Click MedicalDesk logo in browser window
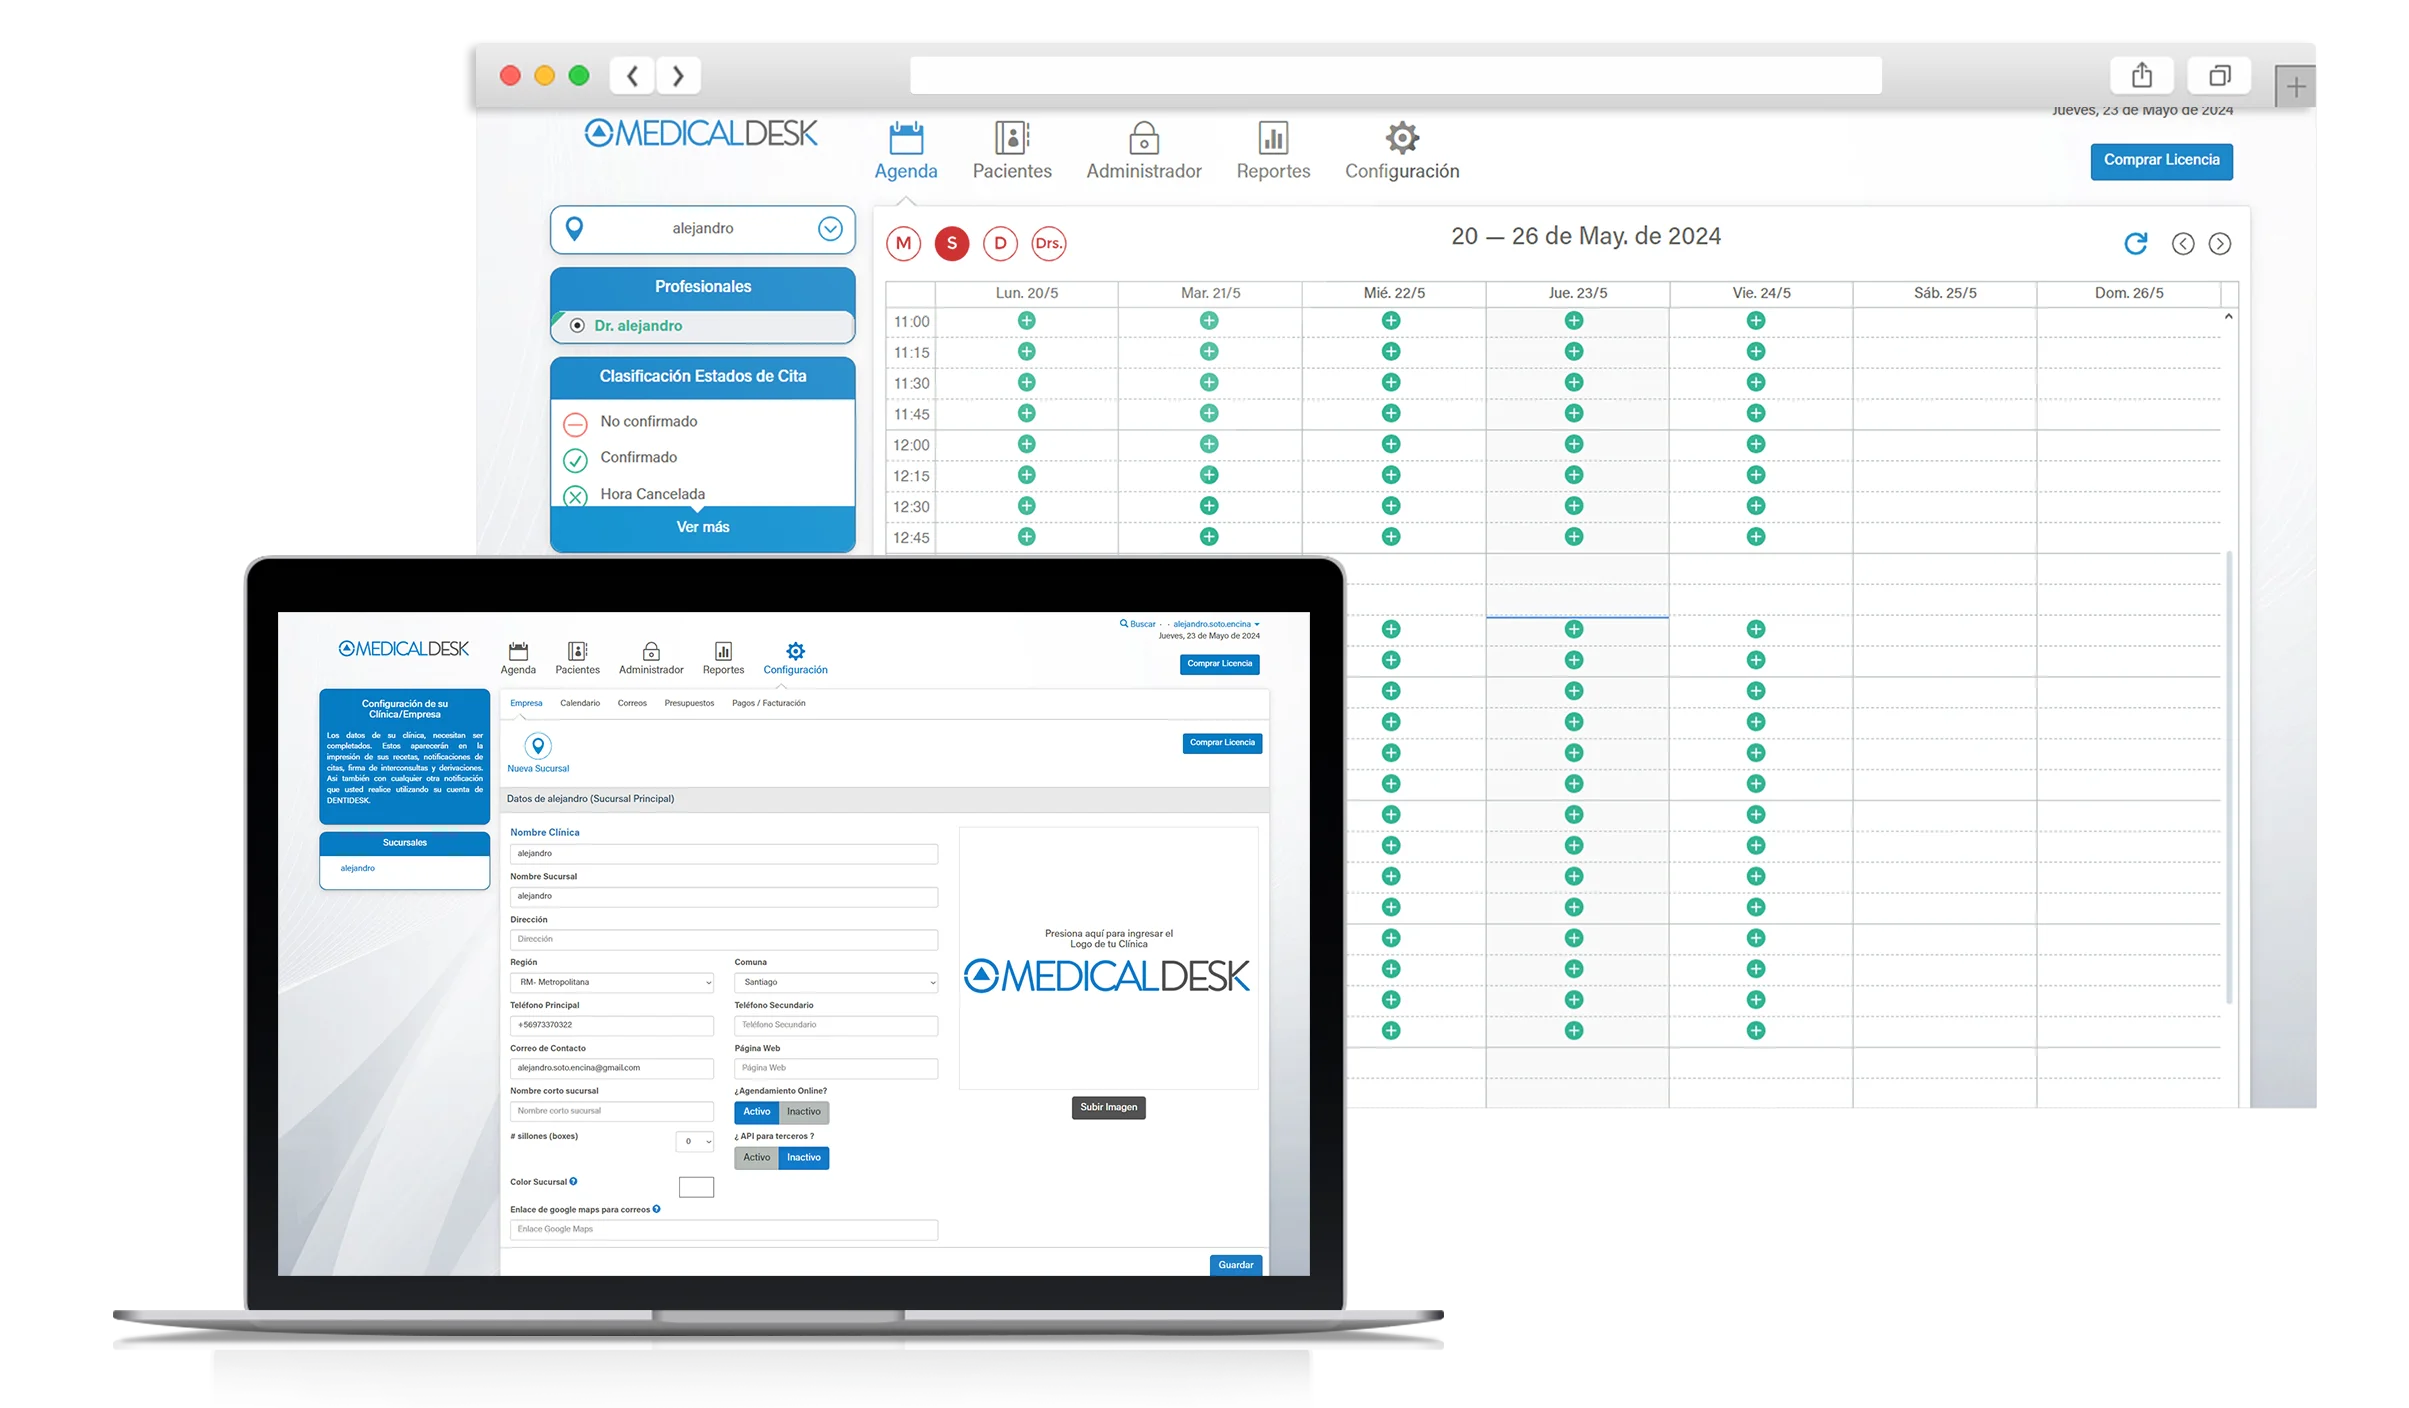This screenshot has width=2409, height=1408. pos(701,133)
